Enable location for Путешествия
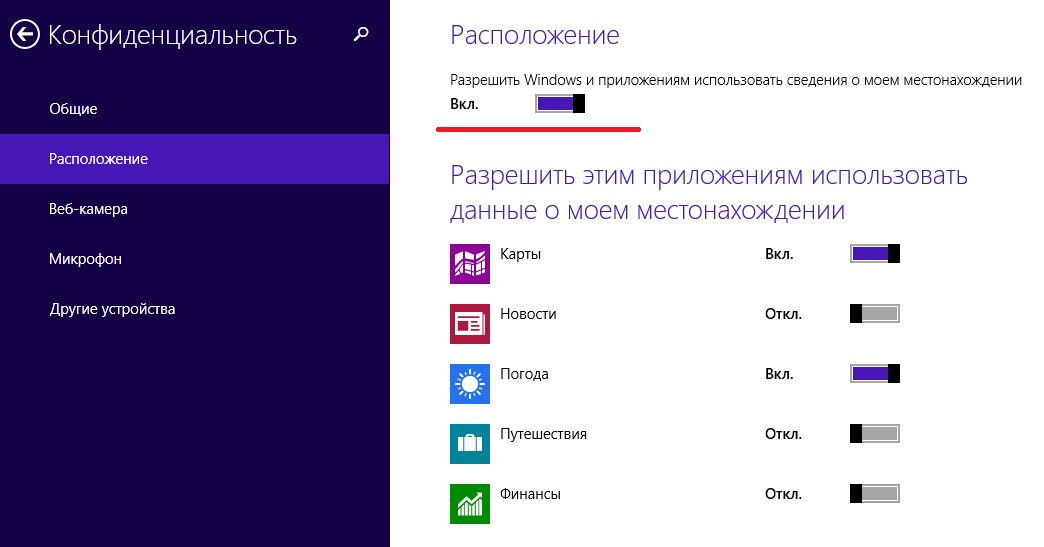The height and width of the screenshot is (547, 1044). pos(875,433)
